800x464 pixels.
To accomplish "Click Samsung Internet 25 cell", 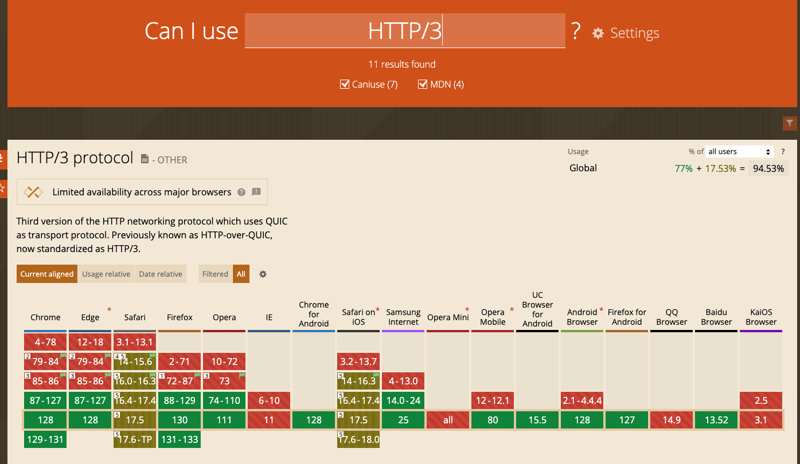I will click(403, 420).
